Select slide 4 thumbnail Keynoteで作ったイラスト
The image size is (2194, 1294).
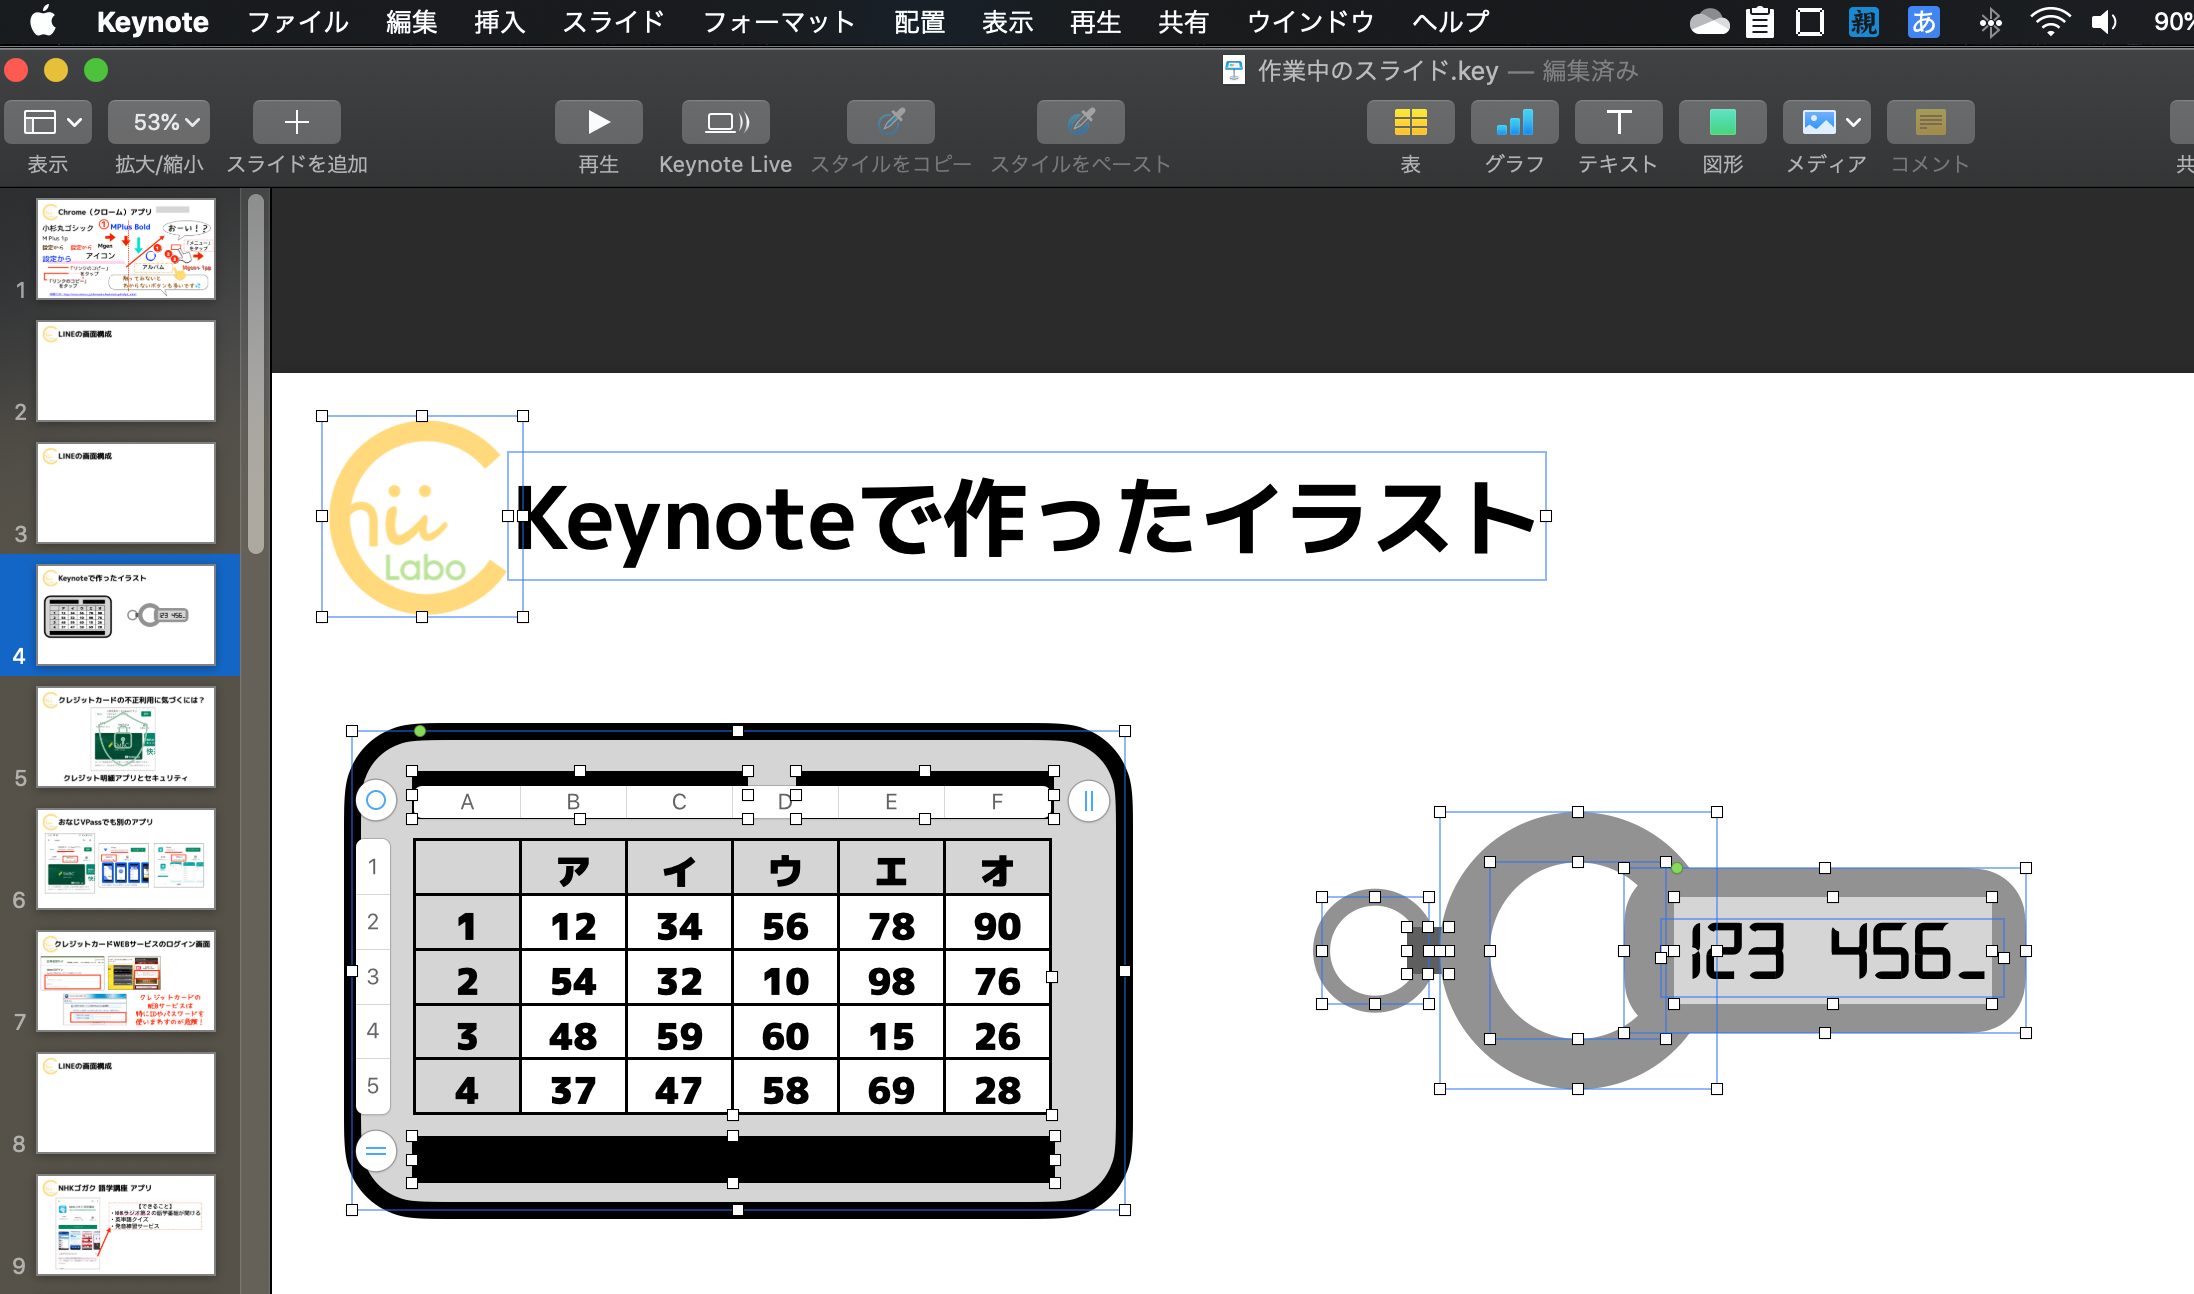(126, 614)
